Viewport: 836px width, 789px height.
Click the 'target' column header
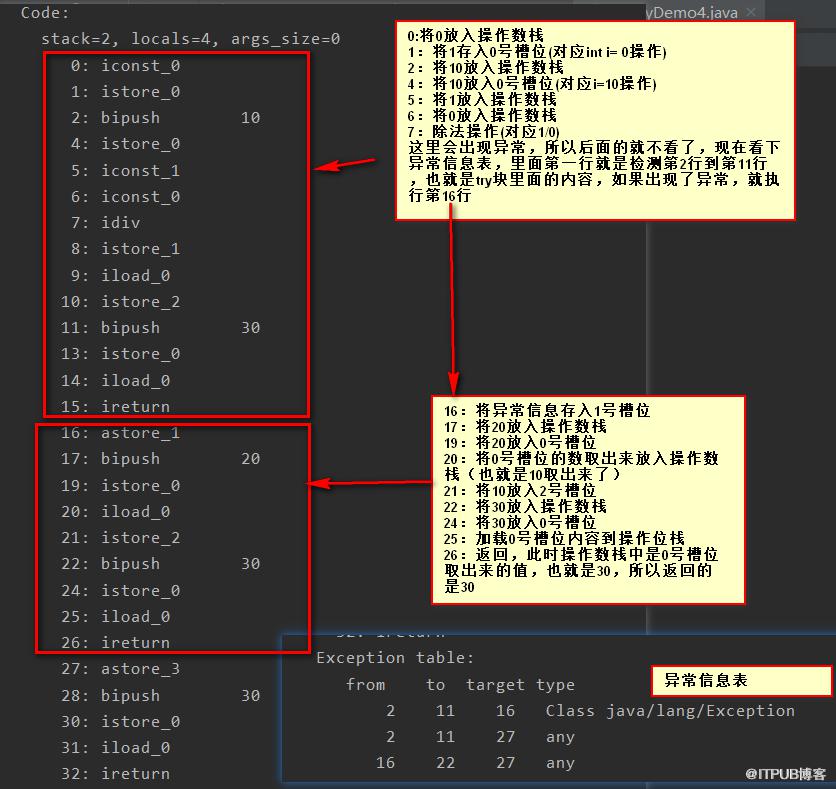coord(495,685)
